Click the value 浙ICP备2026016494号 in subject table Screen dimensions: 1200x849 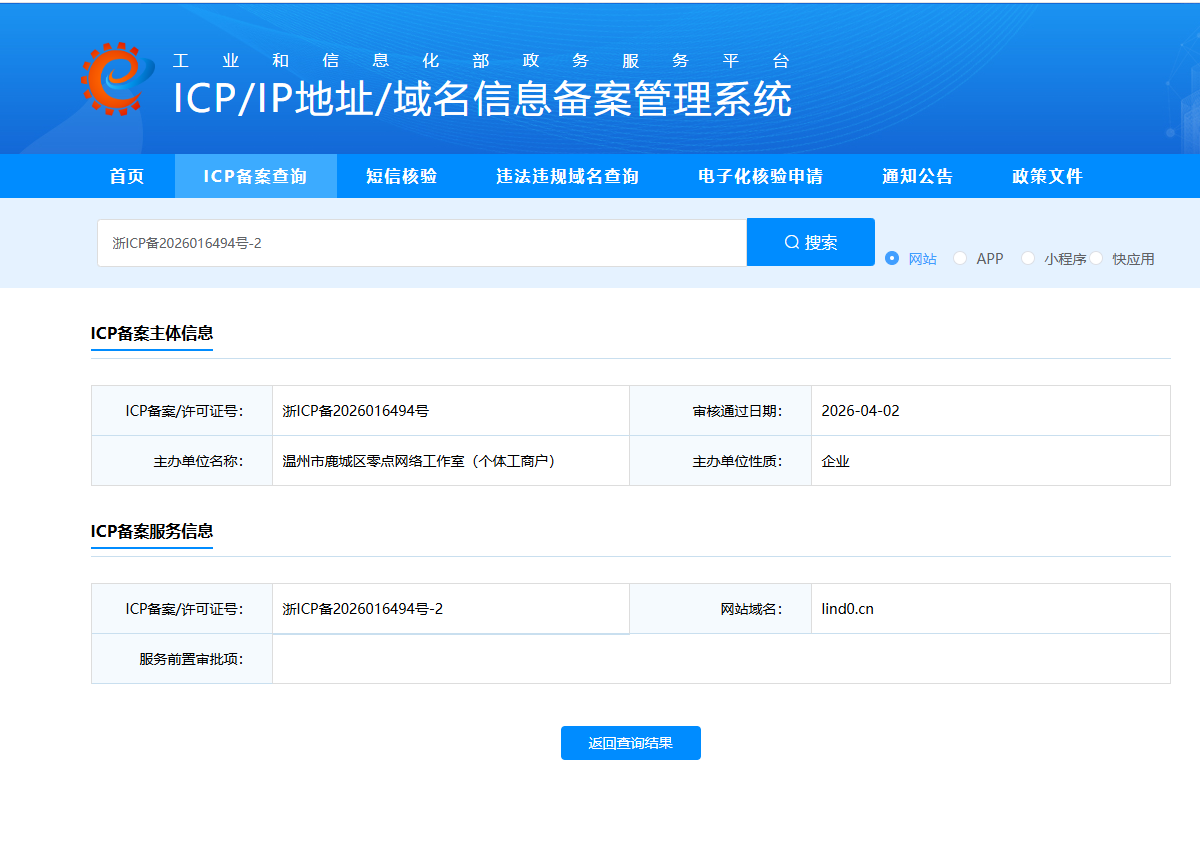pos(356,411)
